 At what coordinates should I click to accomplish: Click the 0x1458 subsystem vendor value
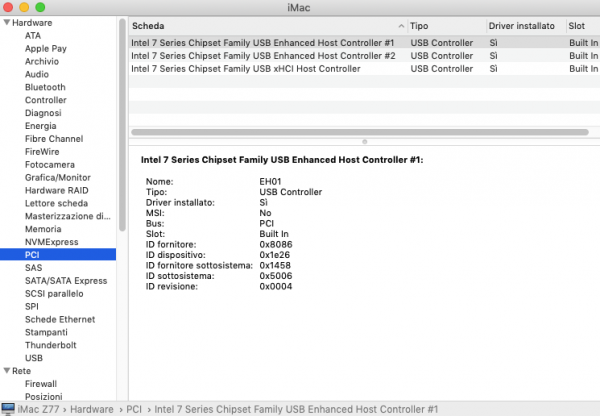(275, 265)
